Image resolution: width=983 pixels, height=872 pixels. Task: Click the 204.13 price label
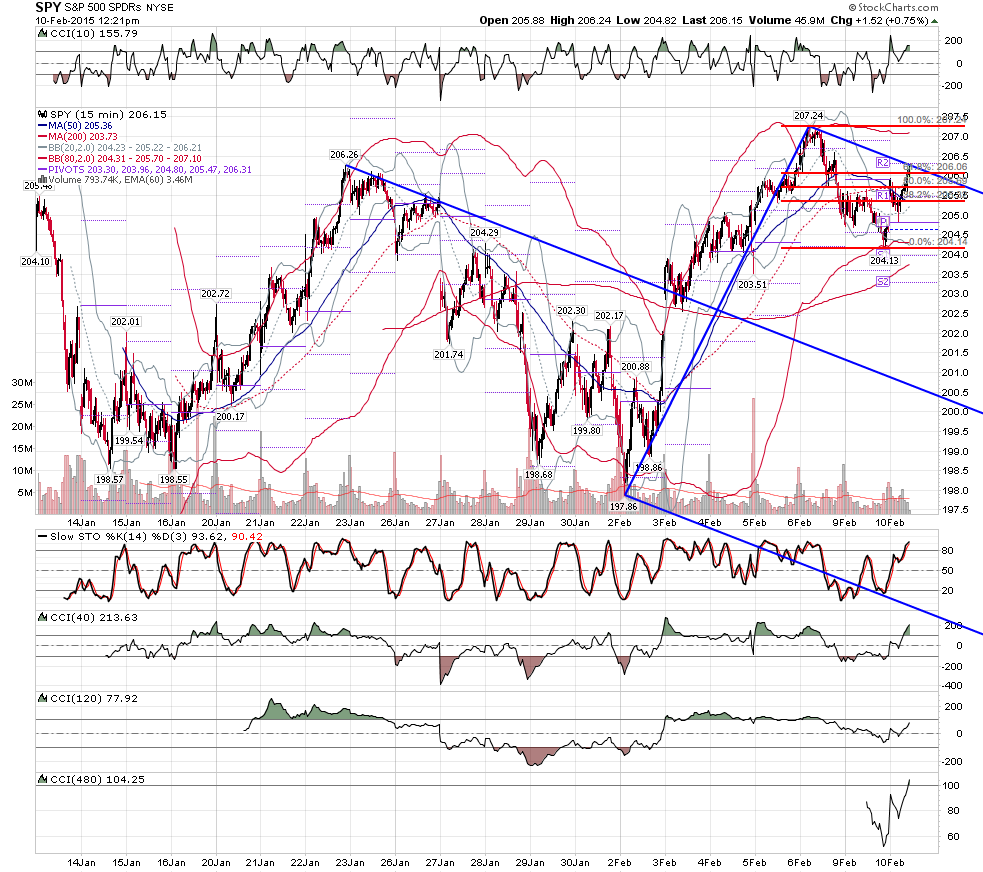(x=884, y=260)
